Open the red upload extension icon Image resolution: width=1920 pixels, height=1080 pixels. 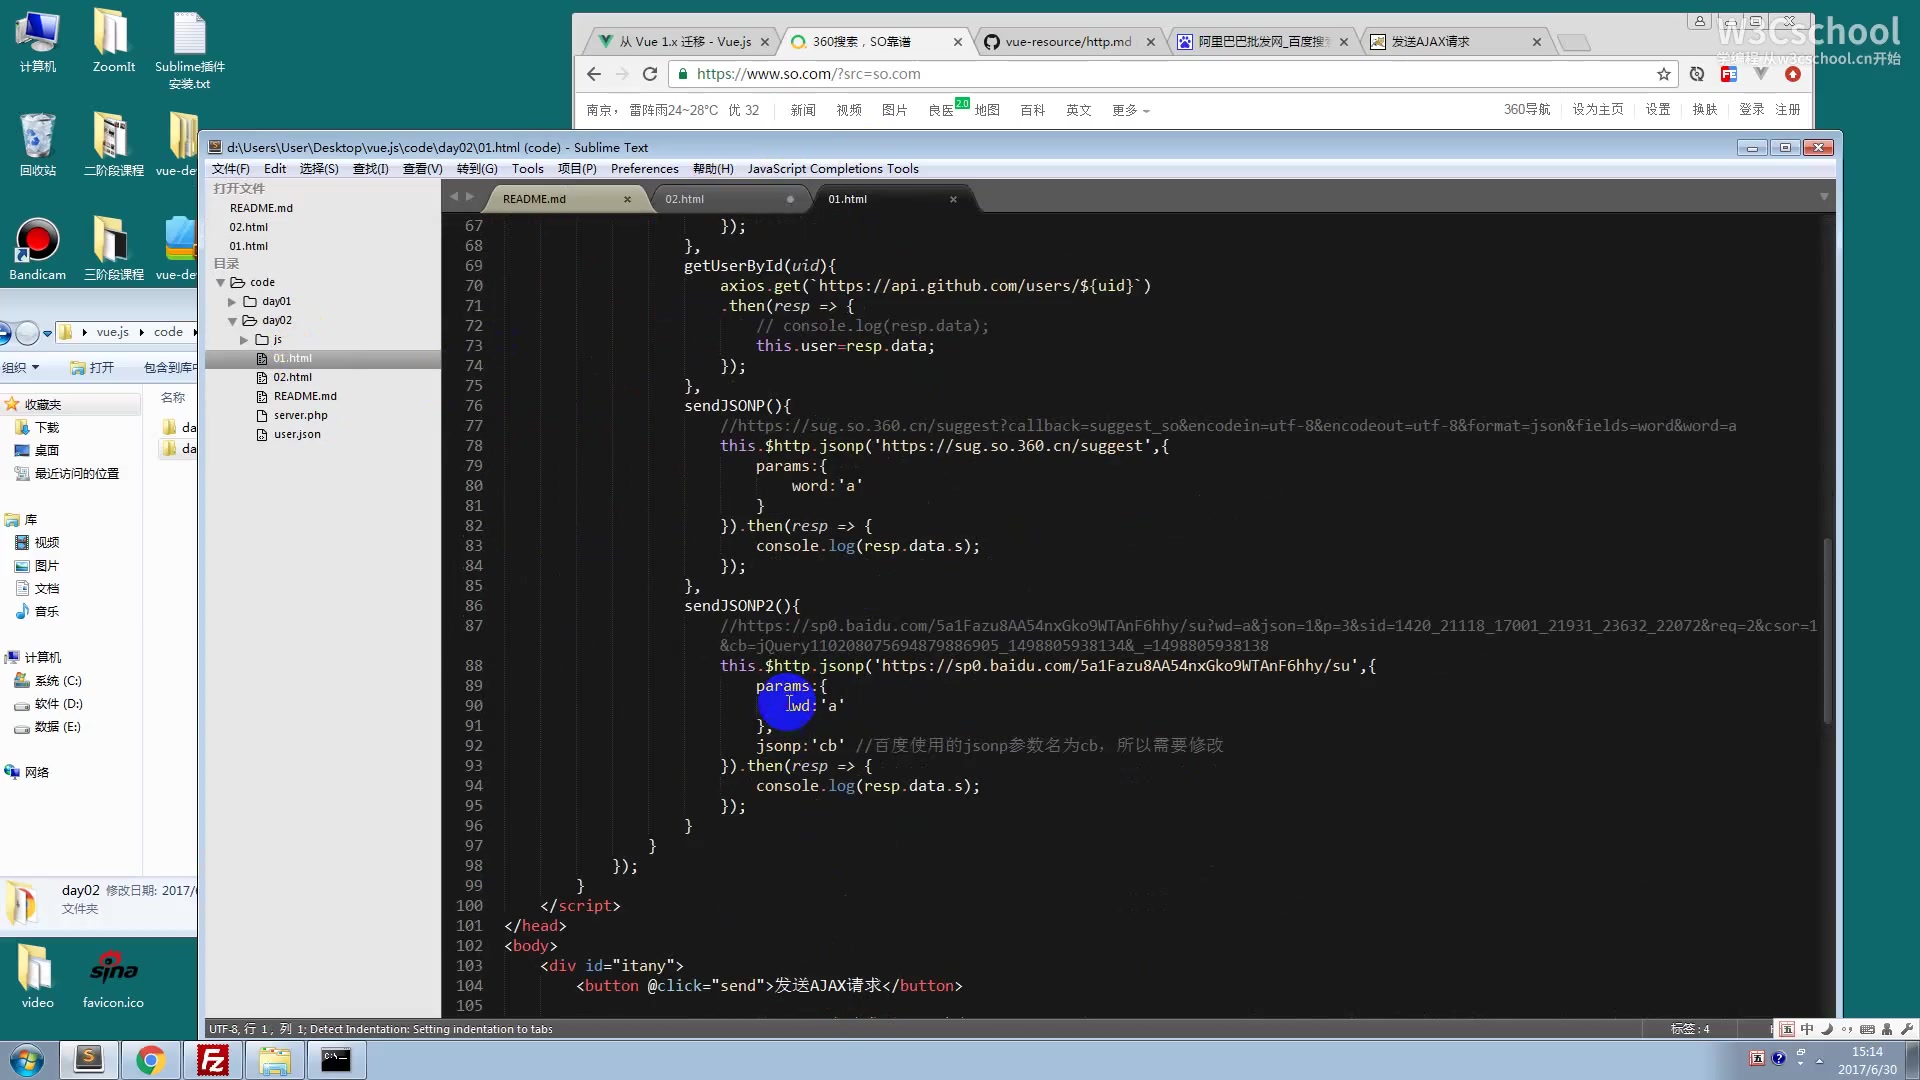1793,74
